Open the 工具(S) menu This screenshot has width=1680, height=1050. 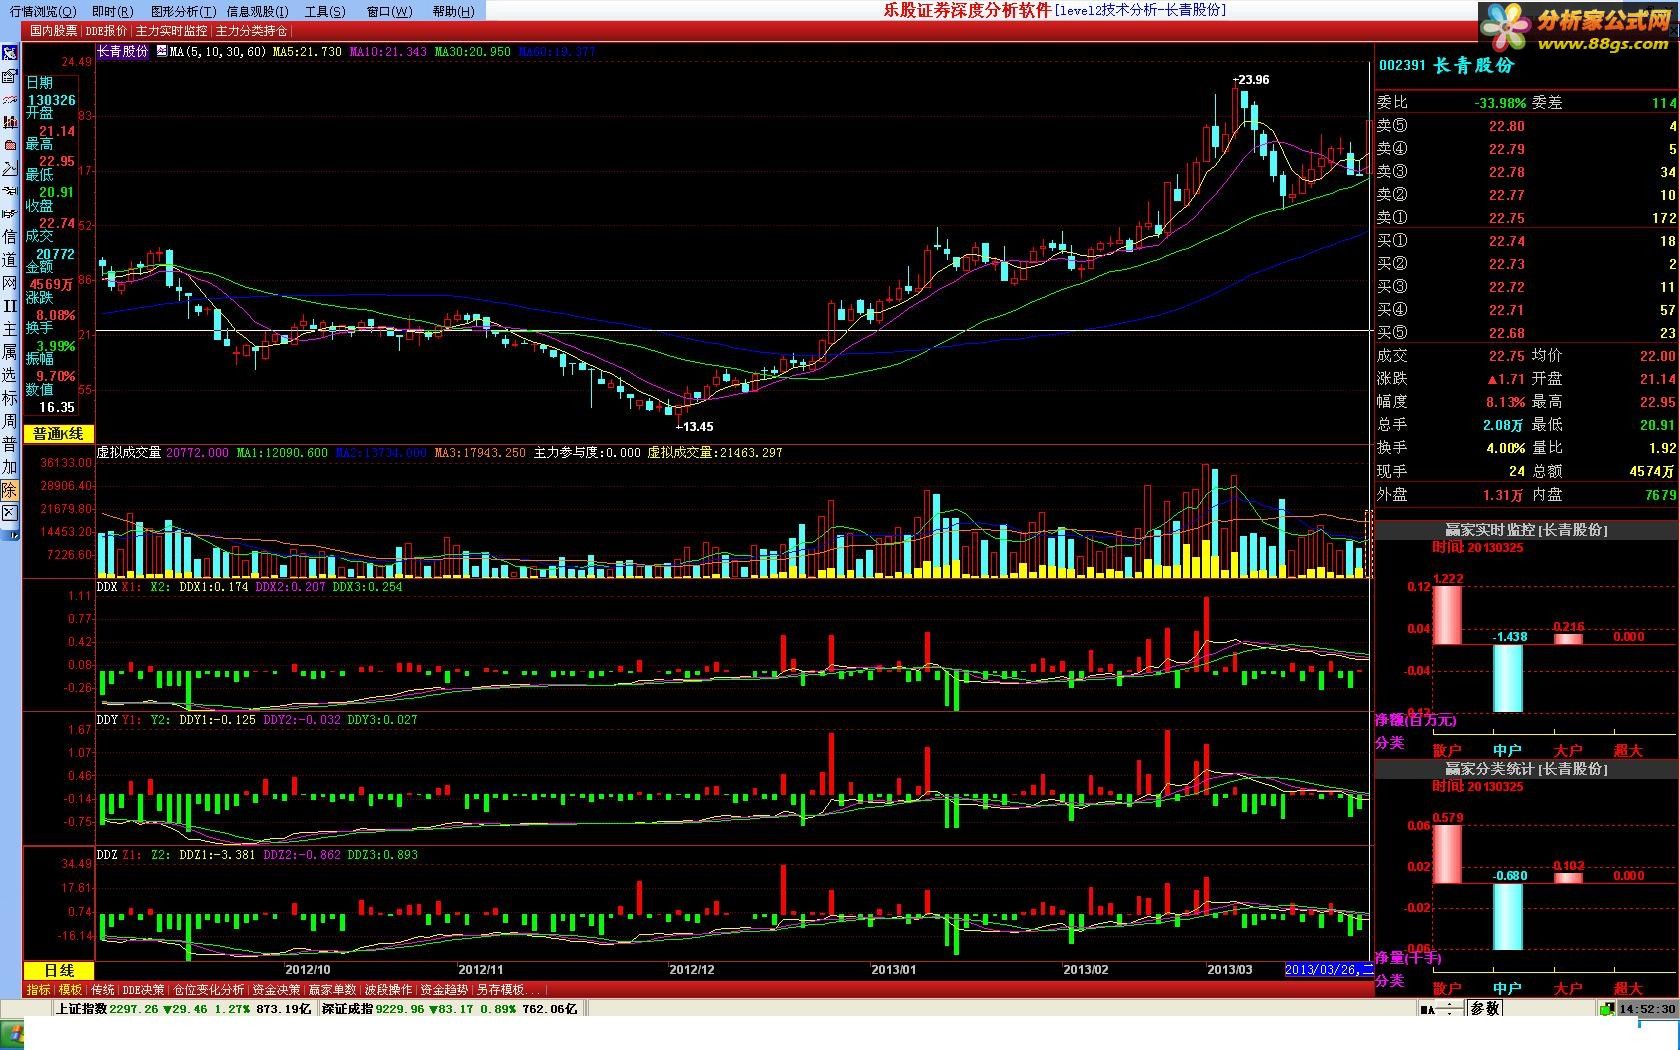point(325,11)
